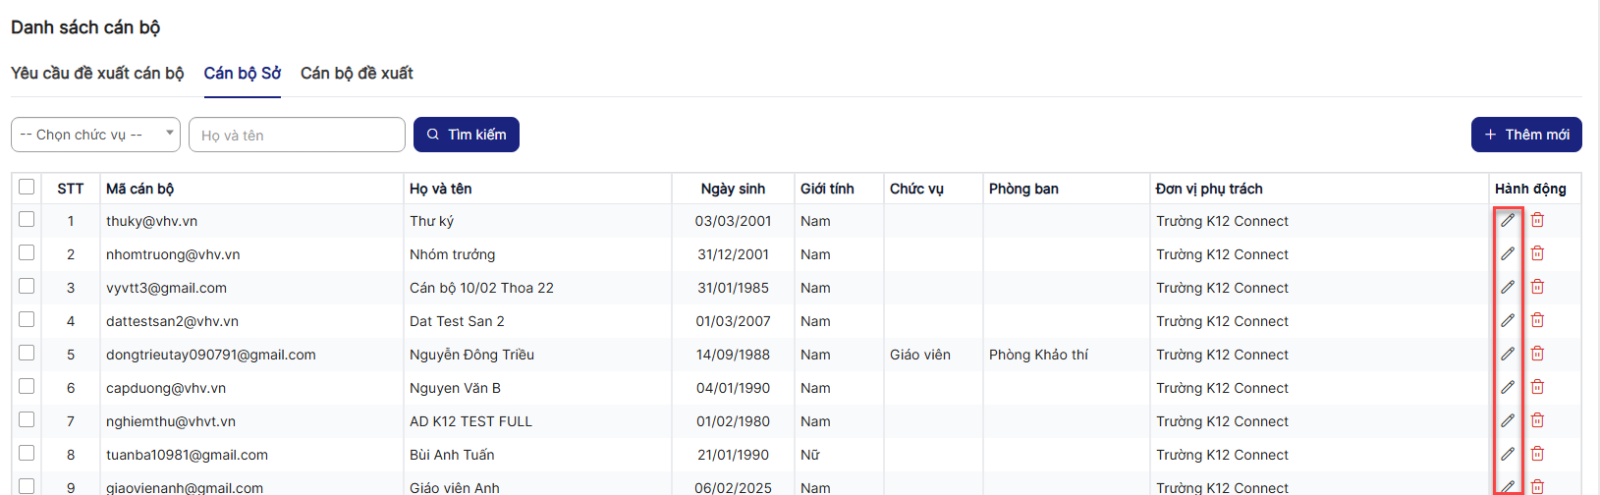The width and height of the screenshot is (1600, 495).
Task: Delete the nhomtruong@vhv.vn staff row
Action: [x=1537, y=254]
